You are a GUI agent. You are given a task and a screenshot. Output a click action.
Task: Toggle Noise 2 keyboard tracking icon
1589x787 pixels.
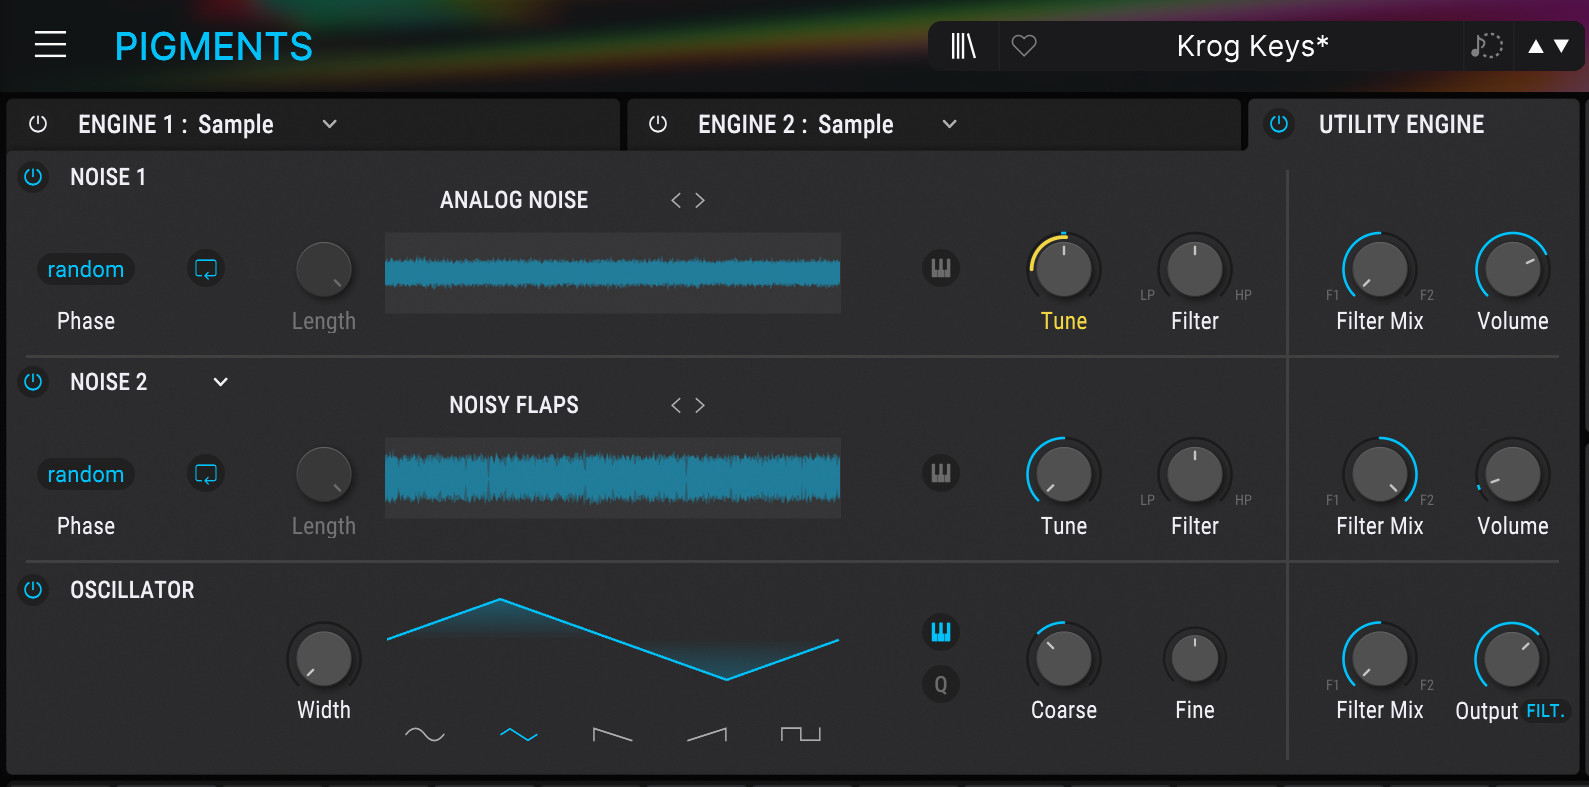941,473
